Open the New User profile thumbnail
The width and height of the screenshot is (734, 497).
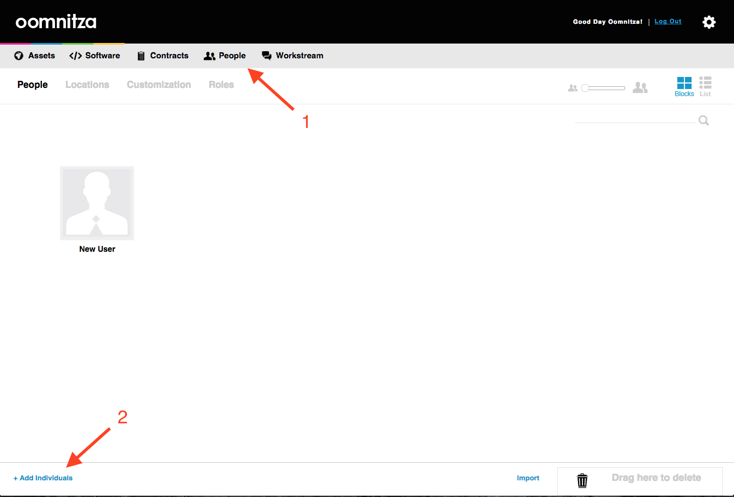(x=97, y=203)
